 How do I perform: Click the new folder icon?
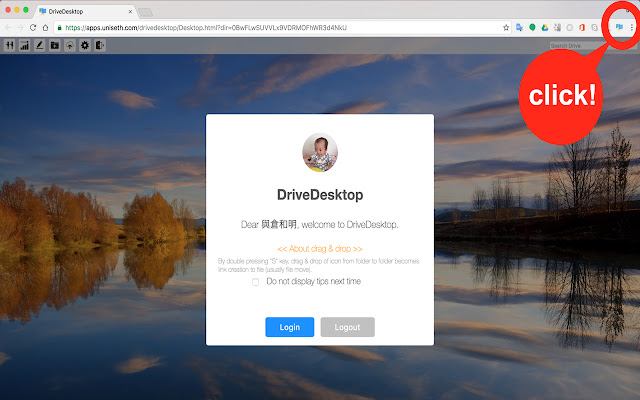(55, 45)
